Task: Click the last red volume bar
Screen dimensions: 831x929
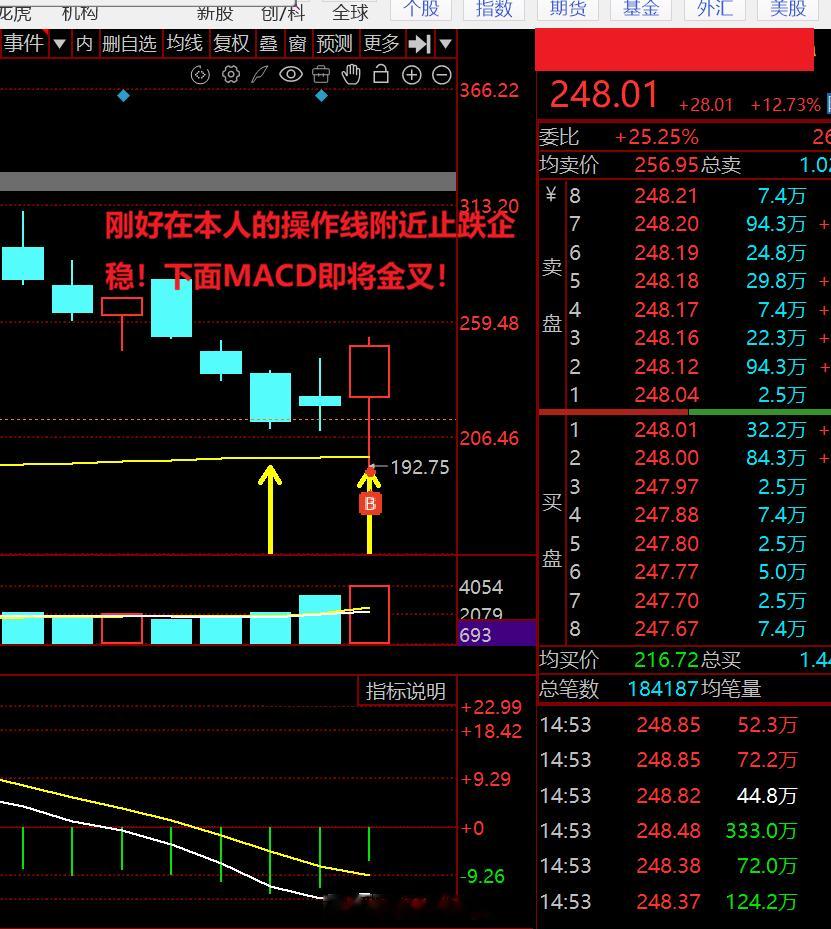Action: 369,614
